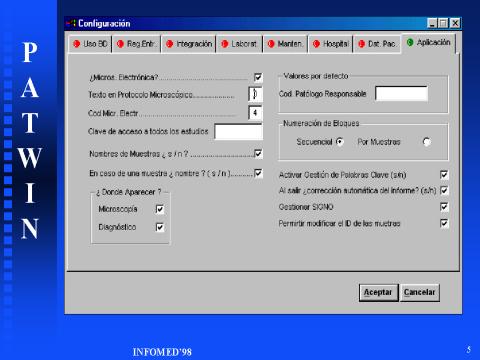Viewport: 480px width, 360px height.
Task: Click the Clave de acceso input field
Action: coord(238,131)
